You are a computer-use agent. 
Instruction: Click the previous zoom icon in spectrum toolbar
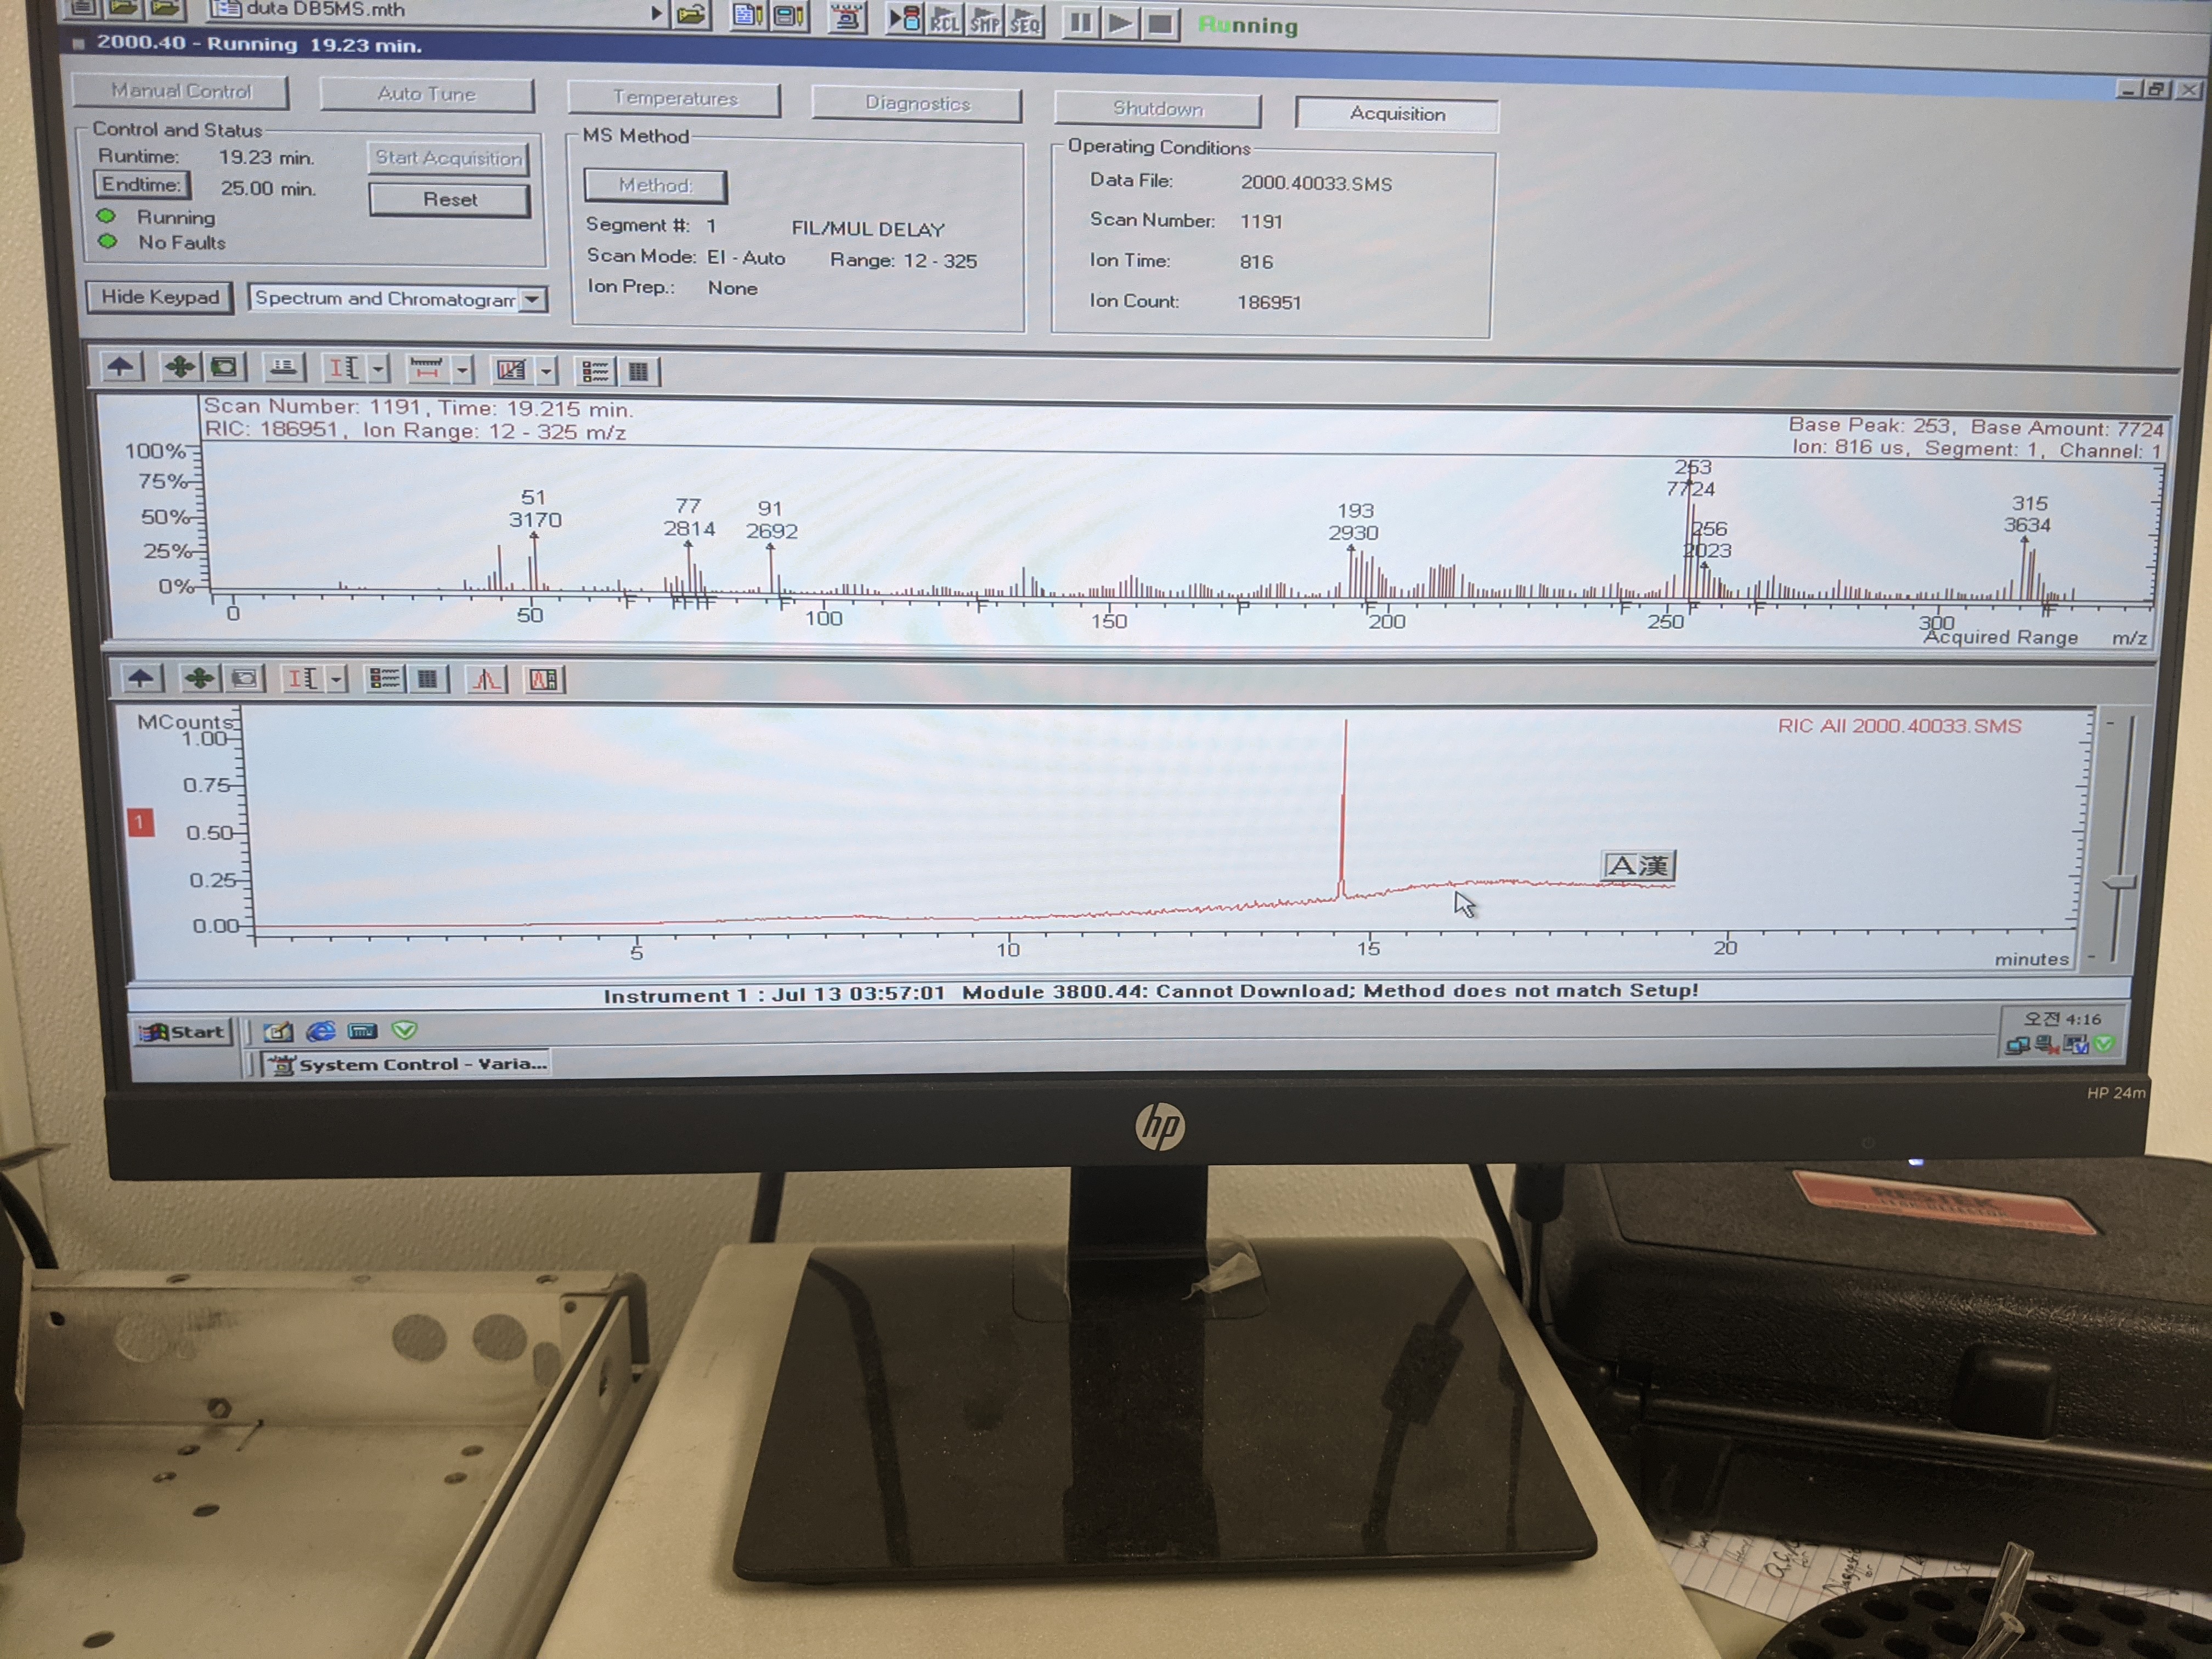tap(226, 368)
